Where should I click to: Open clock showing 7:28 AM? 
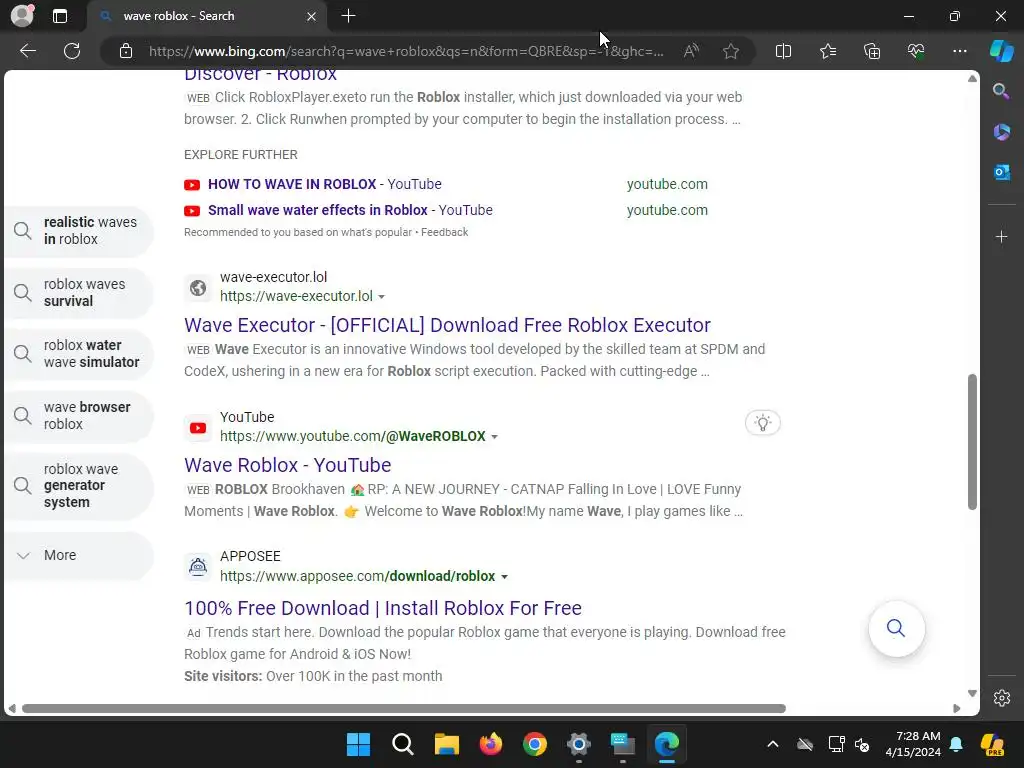913,744
